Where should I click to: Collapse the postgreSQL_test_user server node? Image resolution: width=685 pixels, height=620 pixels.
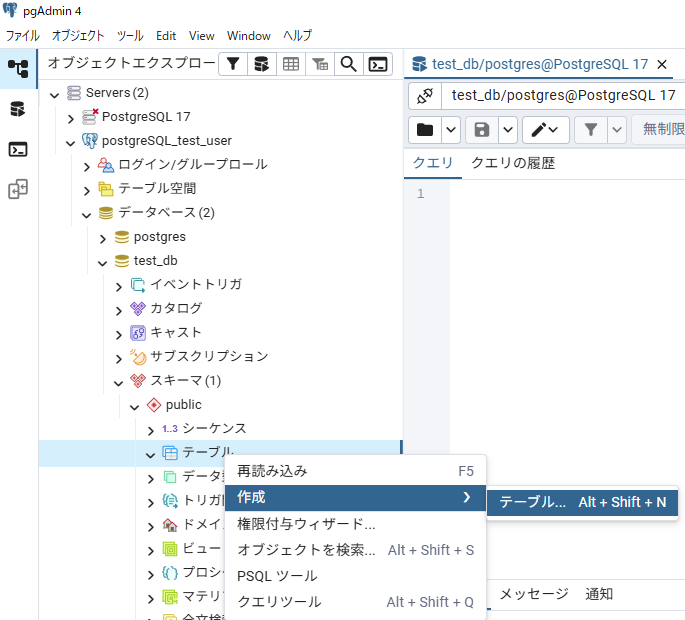70,143
